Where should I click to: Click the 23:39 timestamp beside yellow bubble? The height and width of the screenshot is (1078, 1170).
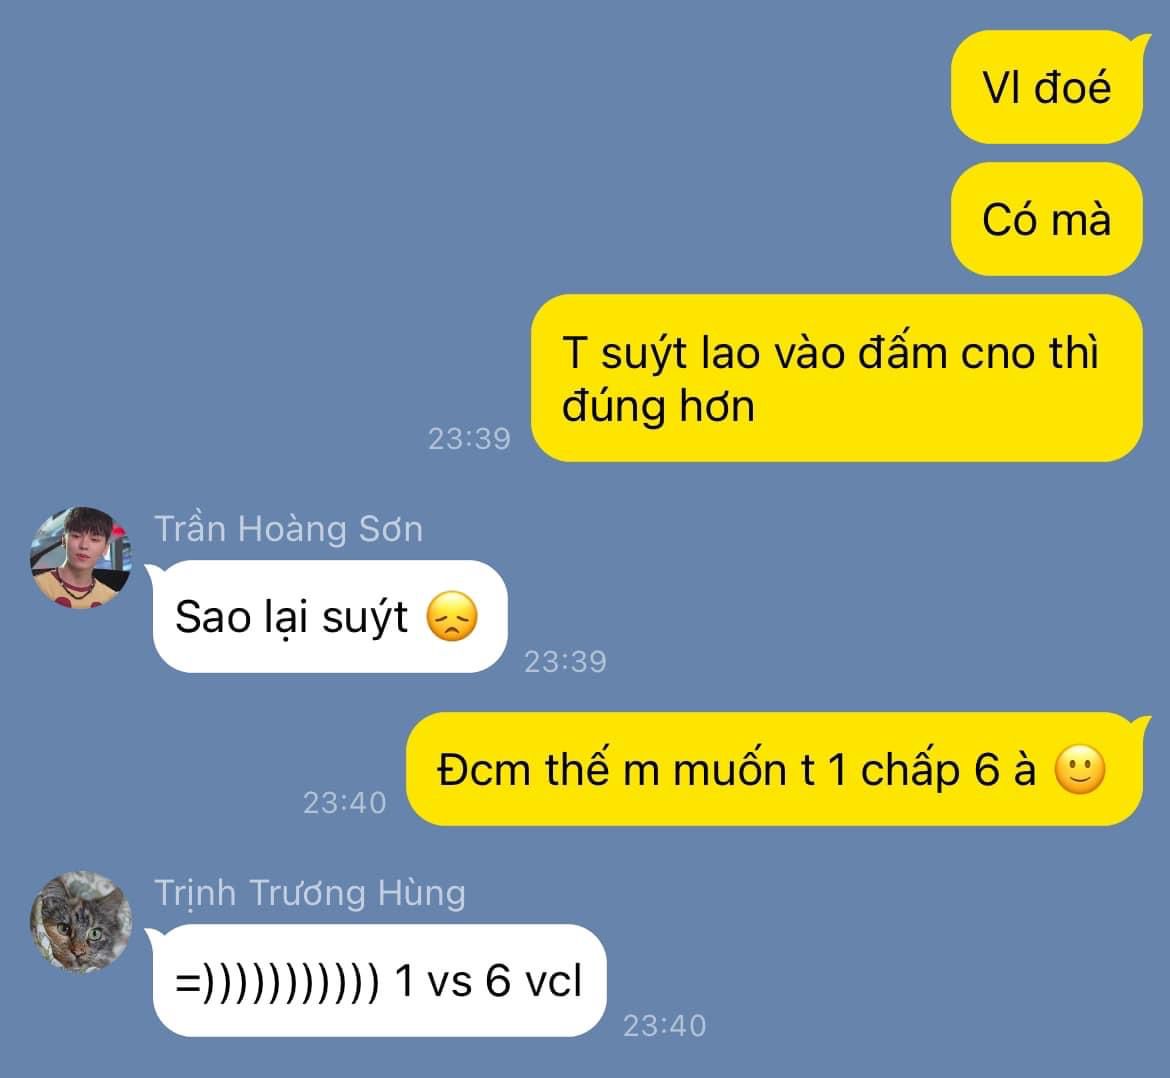[469, 439]
